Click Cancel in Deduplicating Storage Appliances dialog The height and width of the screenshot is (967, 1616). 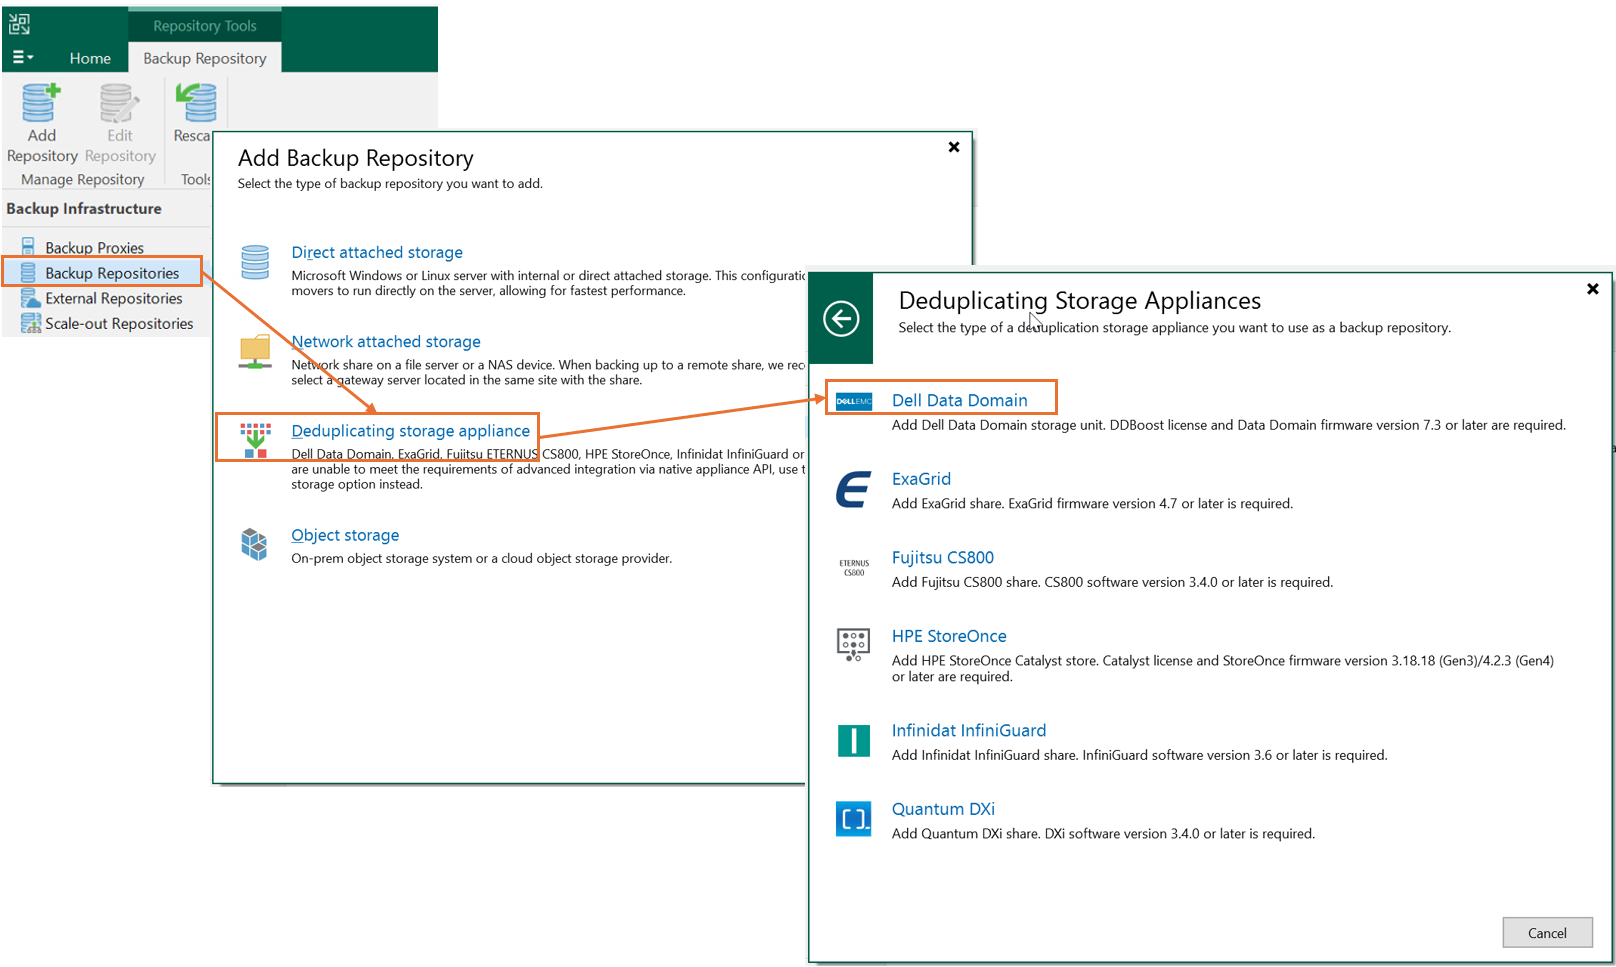pyautogui.click(x=1547, y=933)
